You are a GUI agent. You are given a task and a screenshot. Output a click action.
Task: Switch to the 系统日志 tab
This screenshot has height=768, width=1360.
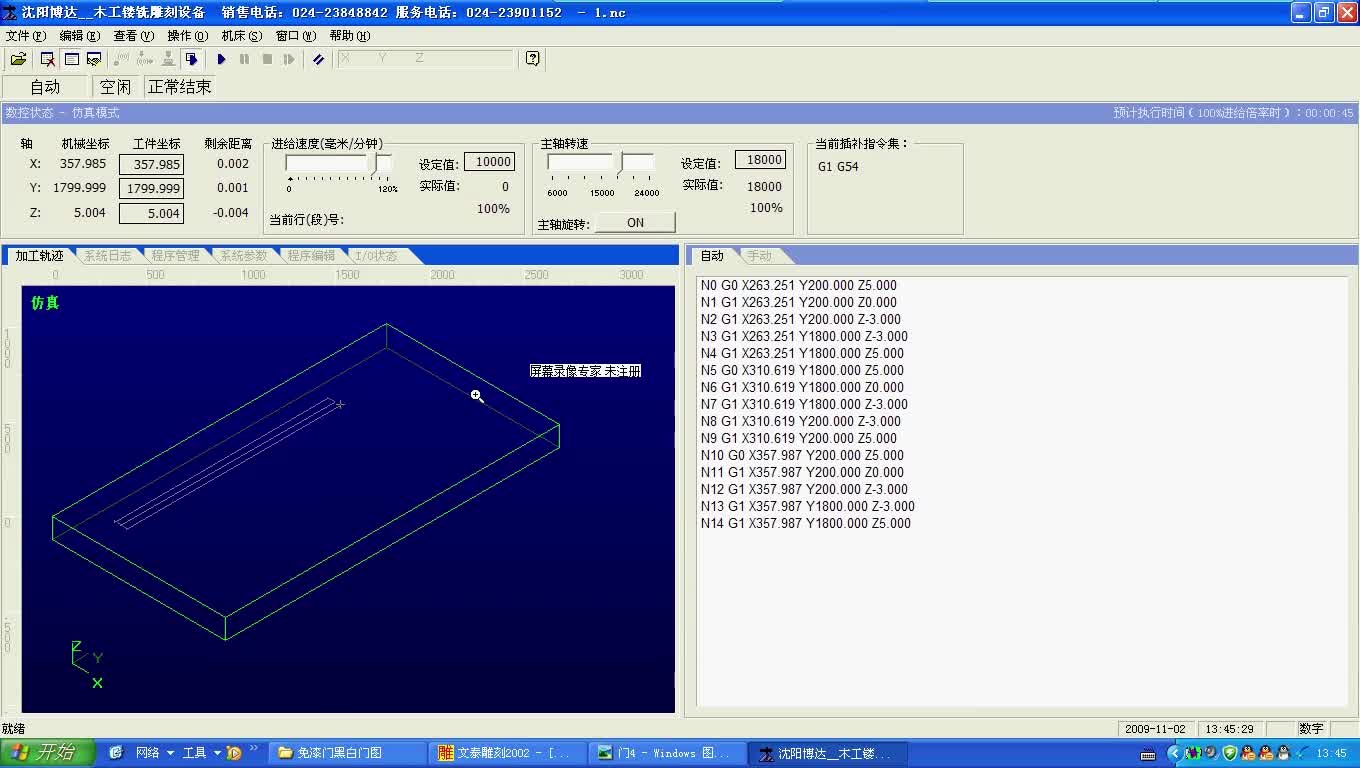(106, 255)
